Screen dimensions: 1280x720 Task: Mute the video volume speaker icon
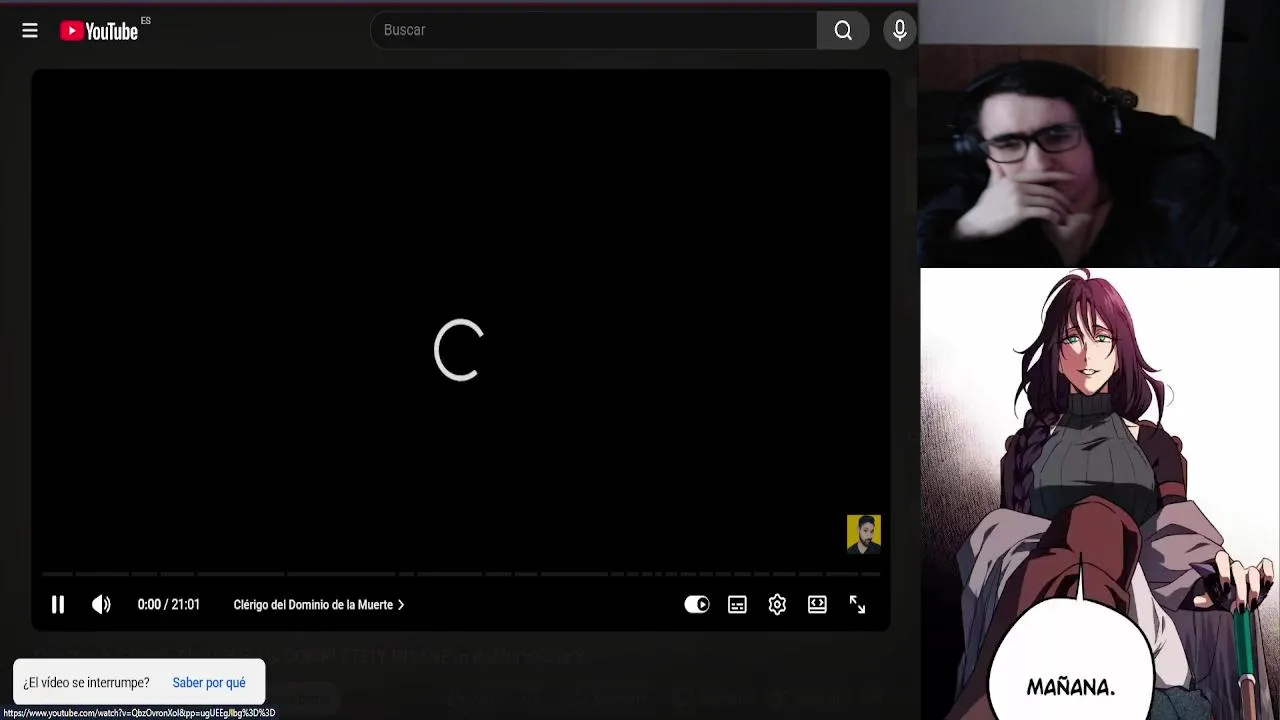click(101, 604)
